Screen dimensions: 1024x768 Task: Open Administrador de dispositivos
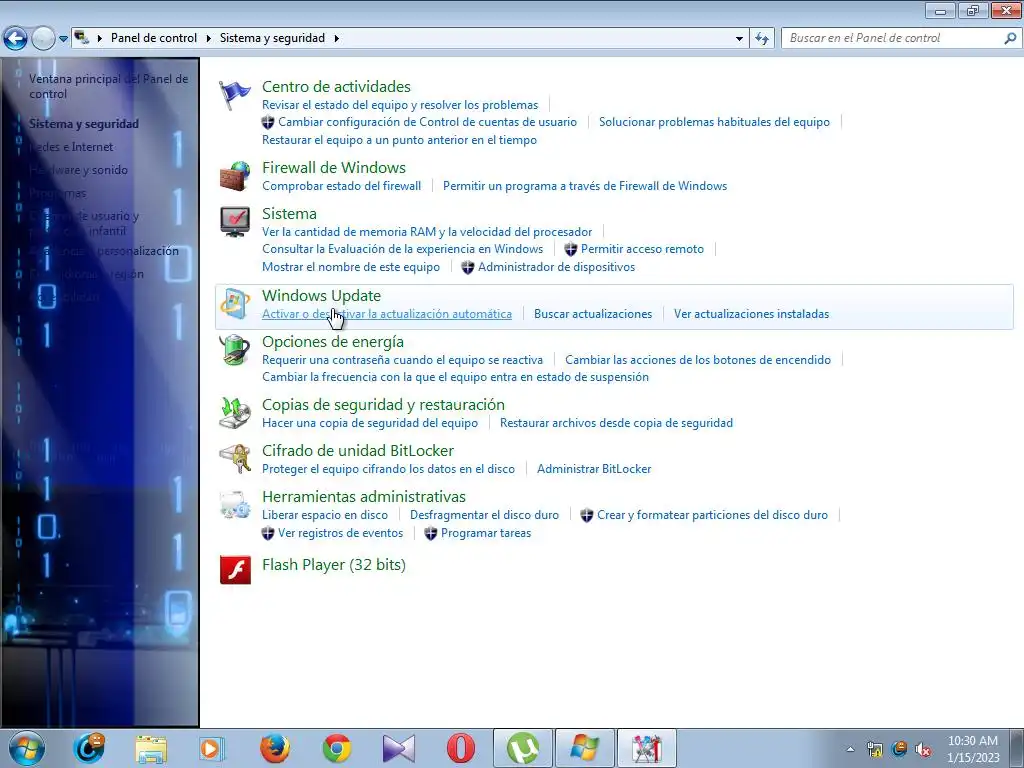pos(556,266)
